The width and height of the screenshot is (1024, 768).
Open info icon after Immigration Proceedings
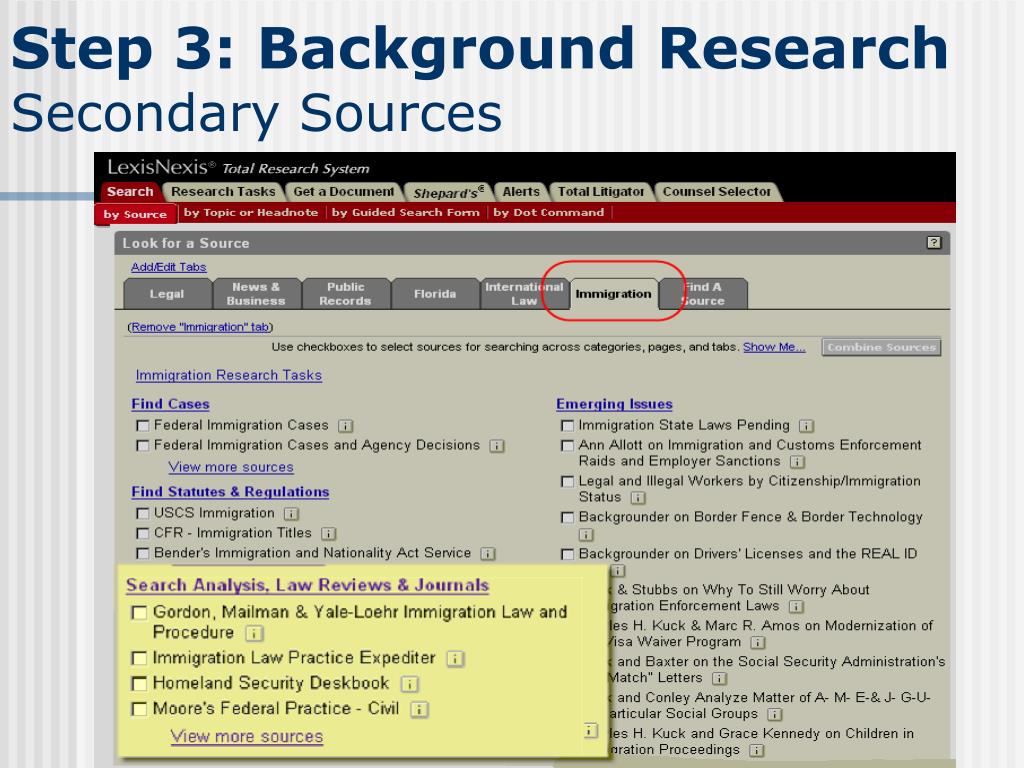[x=756, y=750]
